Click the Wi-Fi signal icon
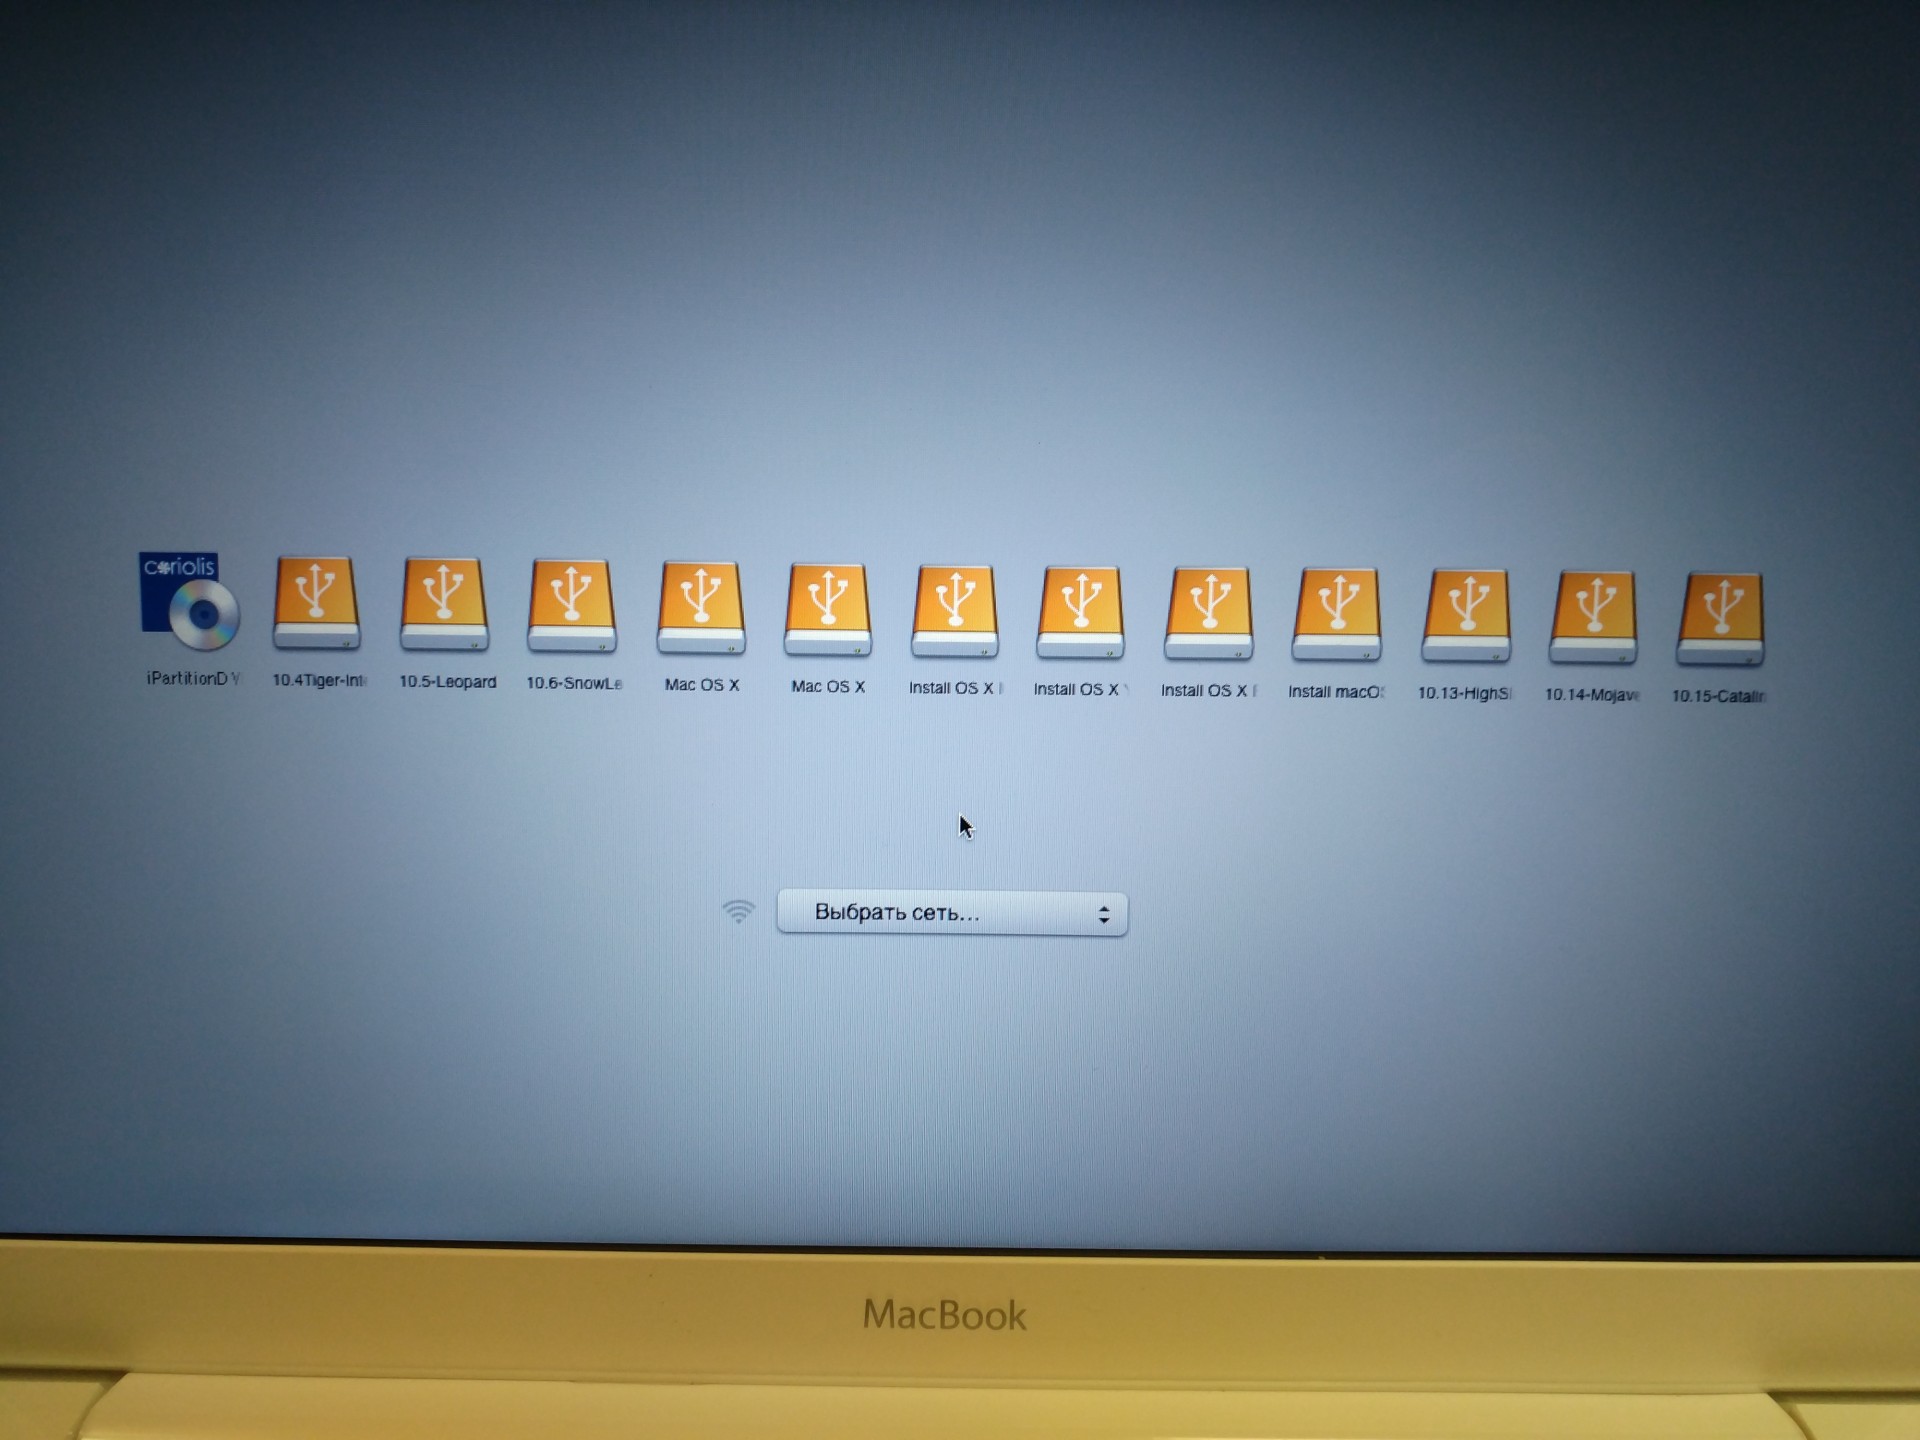 click(x=738, y=911)
